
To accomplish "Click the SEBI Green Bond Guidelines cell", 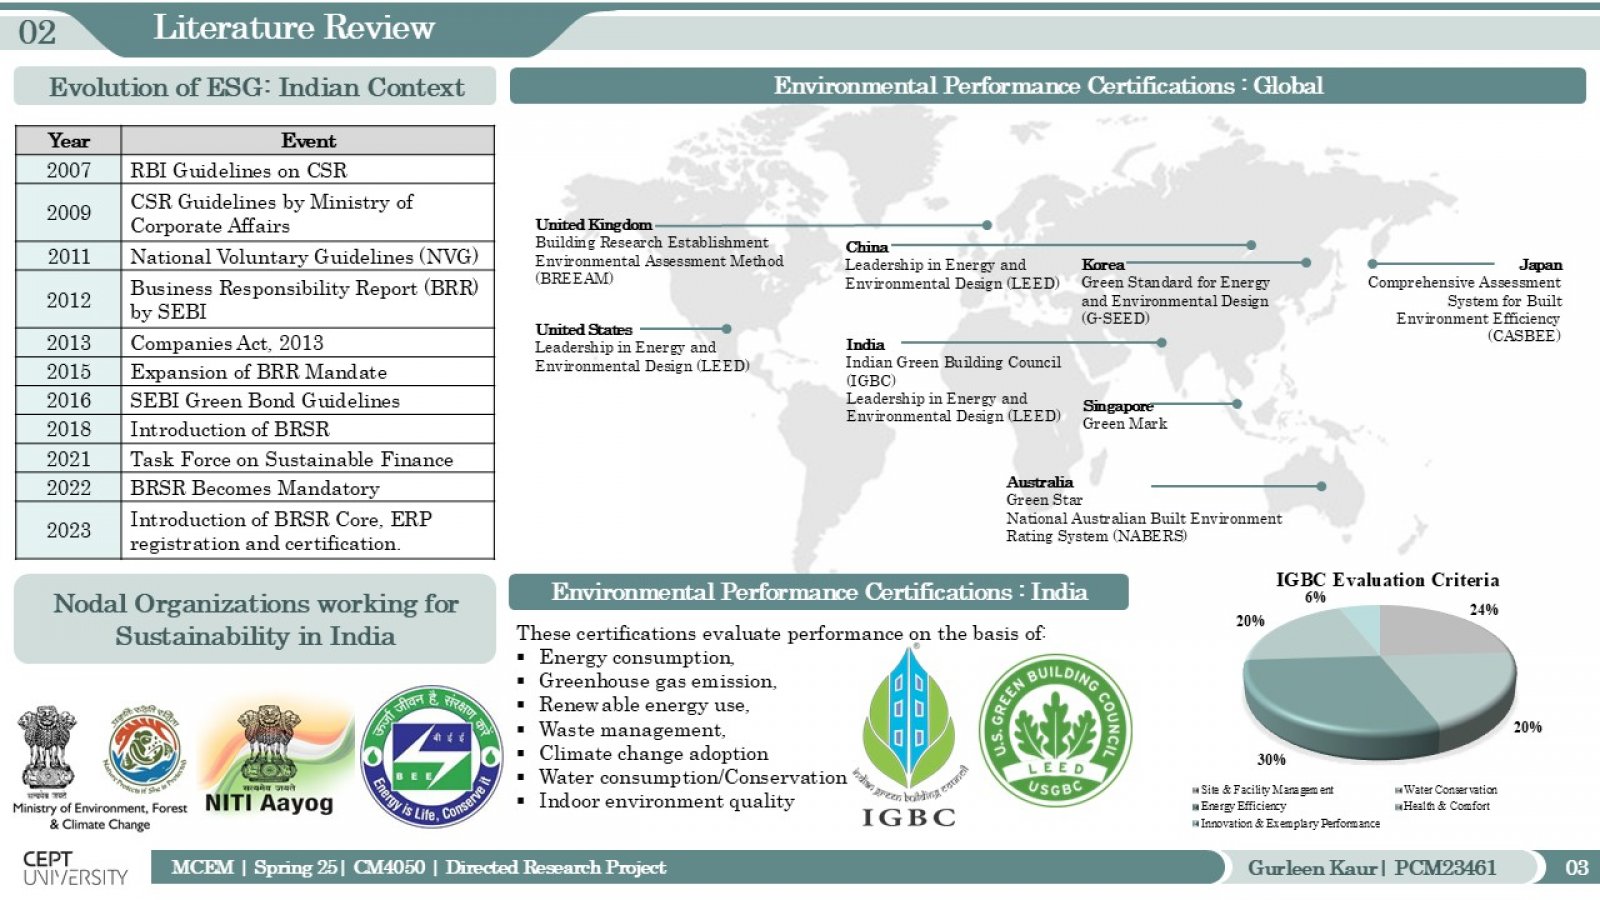I will click(x=308, y=401).
